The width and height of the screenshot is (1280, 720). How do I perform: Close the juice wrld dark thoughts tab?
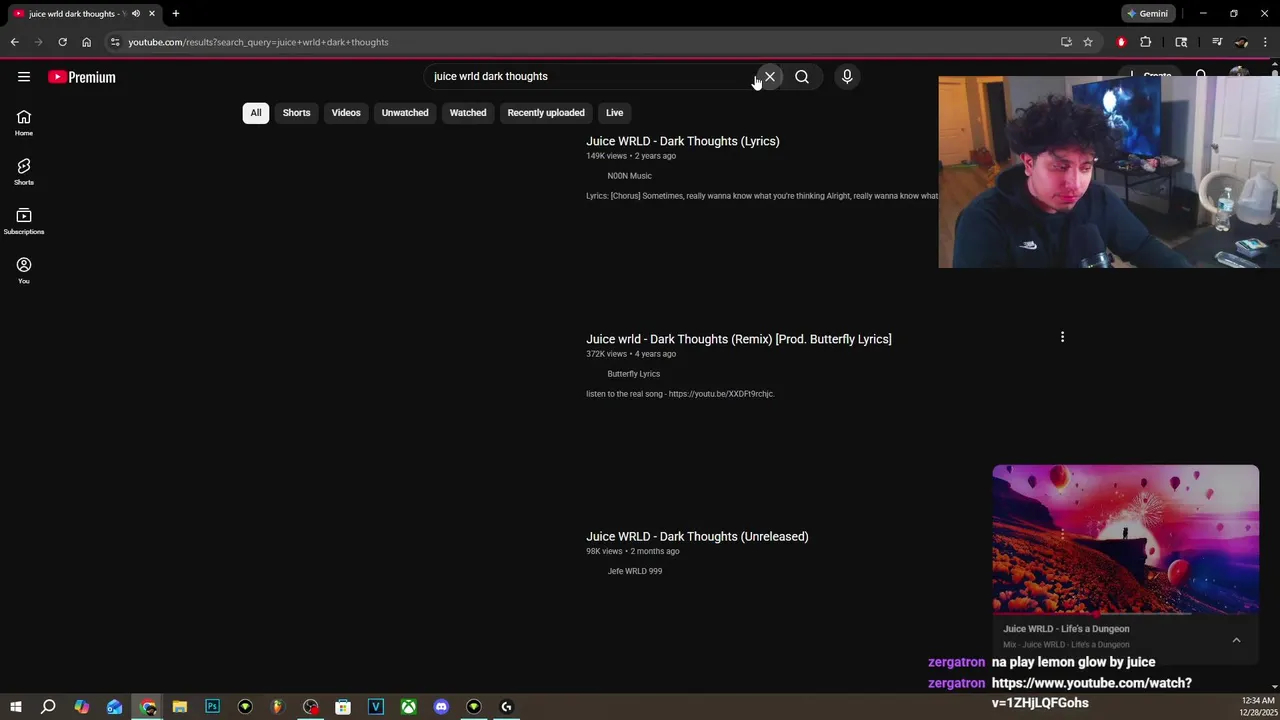[x=152, y=14]
